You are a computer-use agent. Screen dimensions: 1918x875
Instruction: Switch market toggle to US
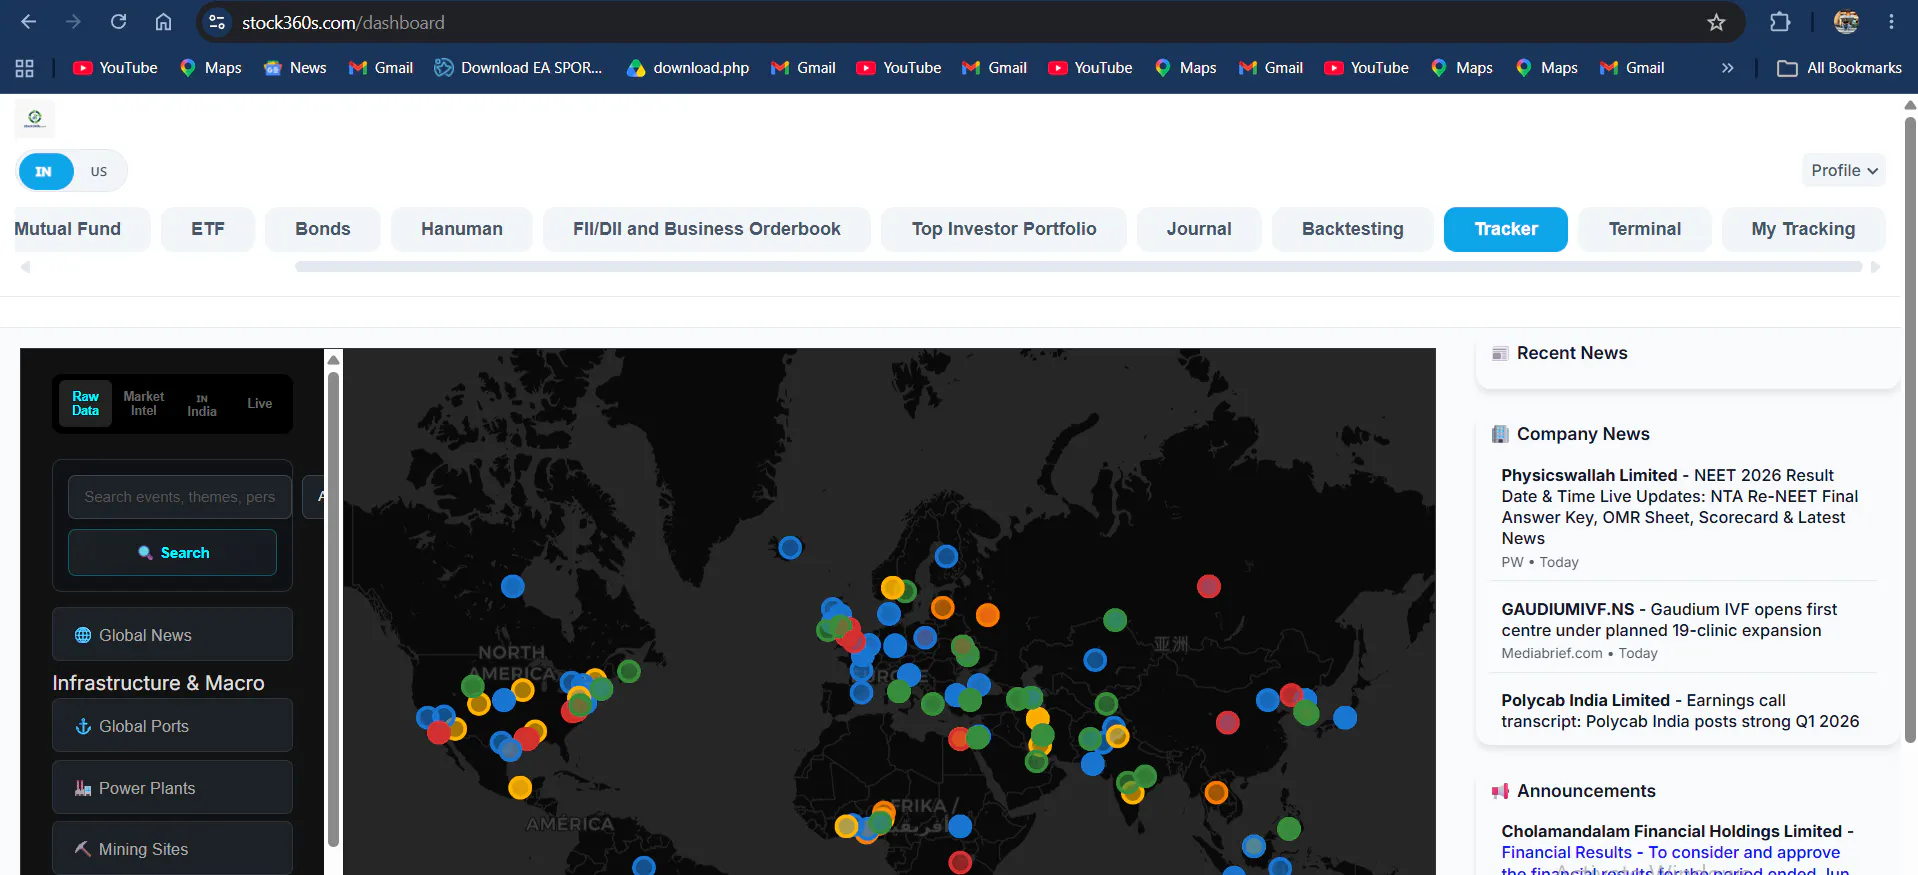pos(99,171)
